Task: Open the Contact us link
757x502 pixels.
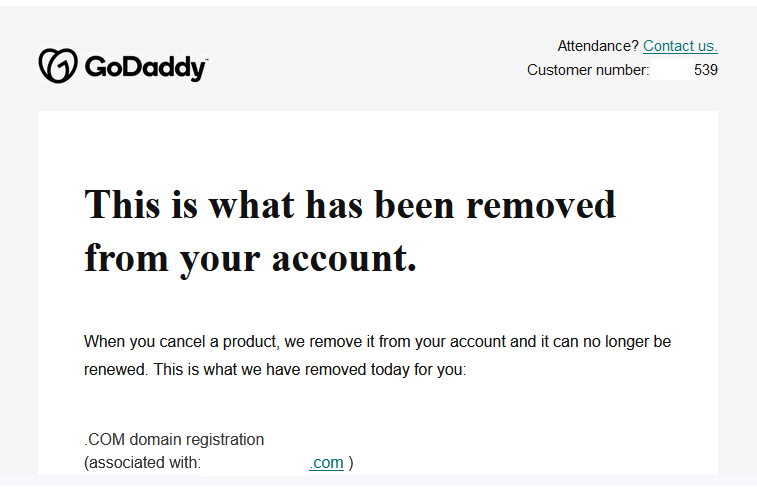Action: tap(680, 46)
